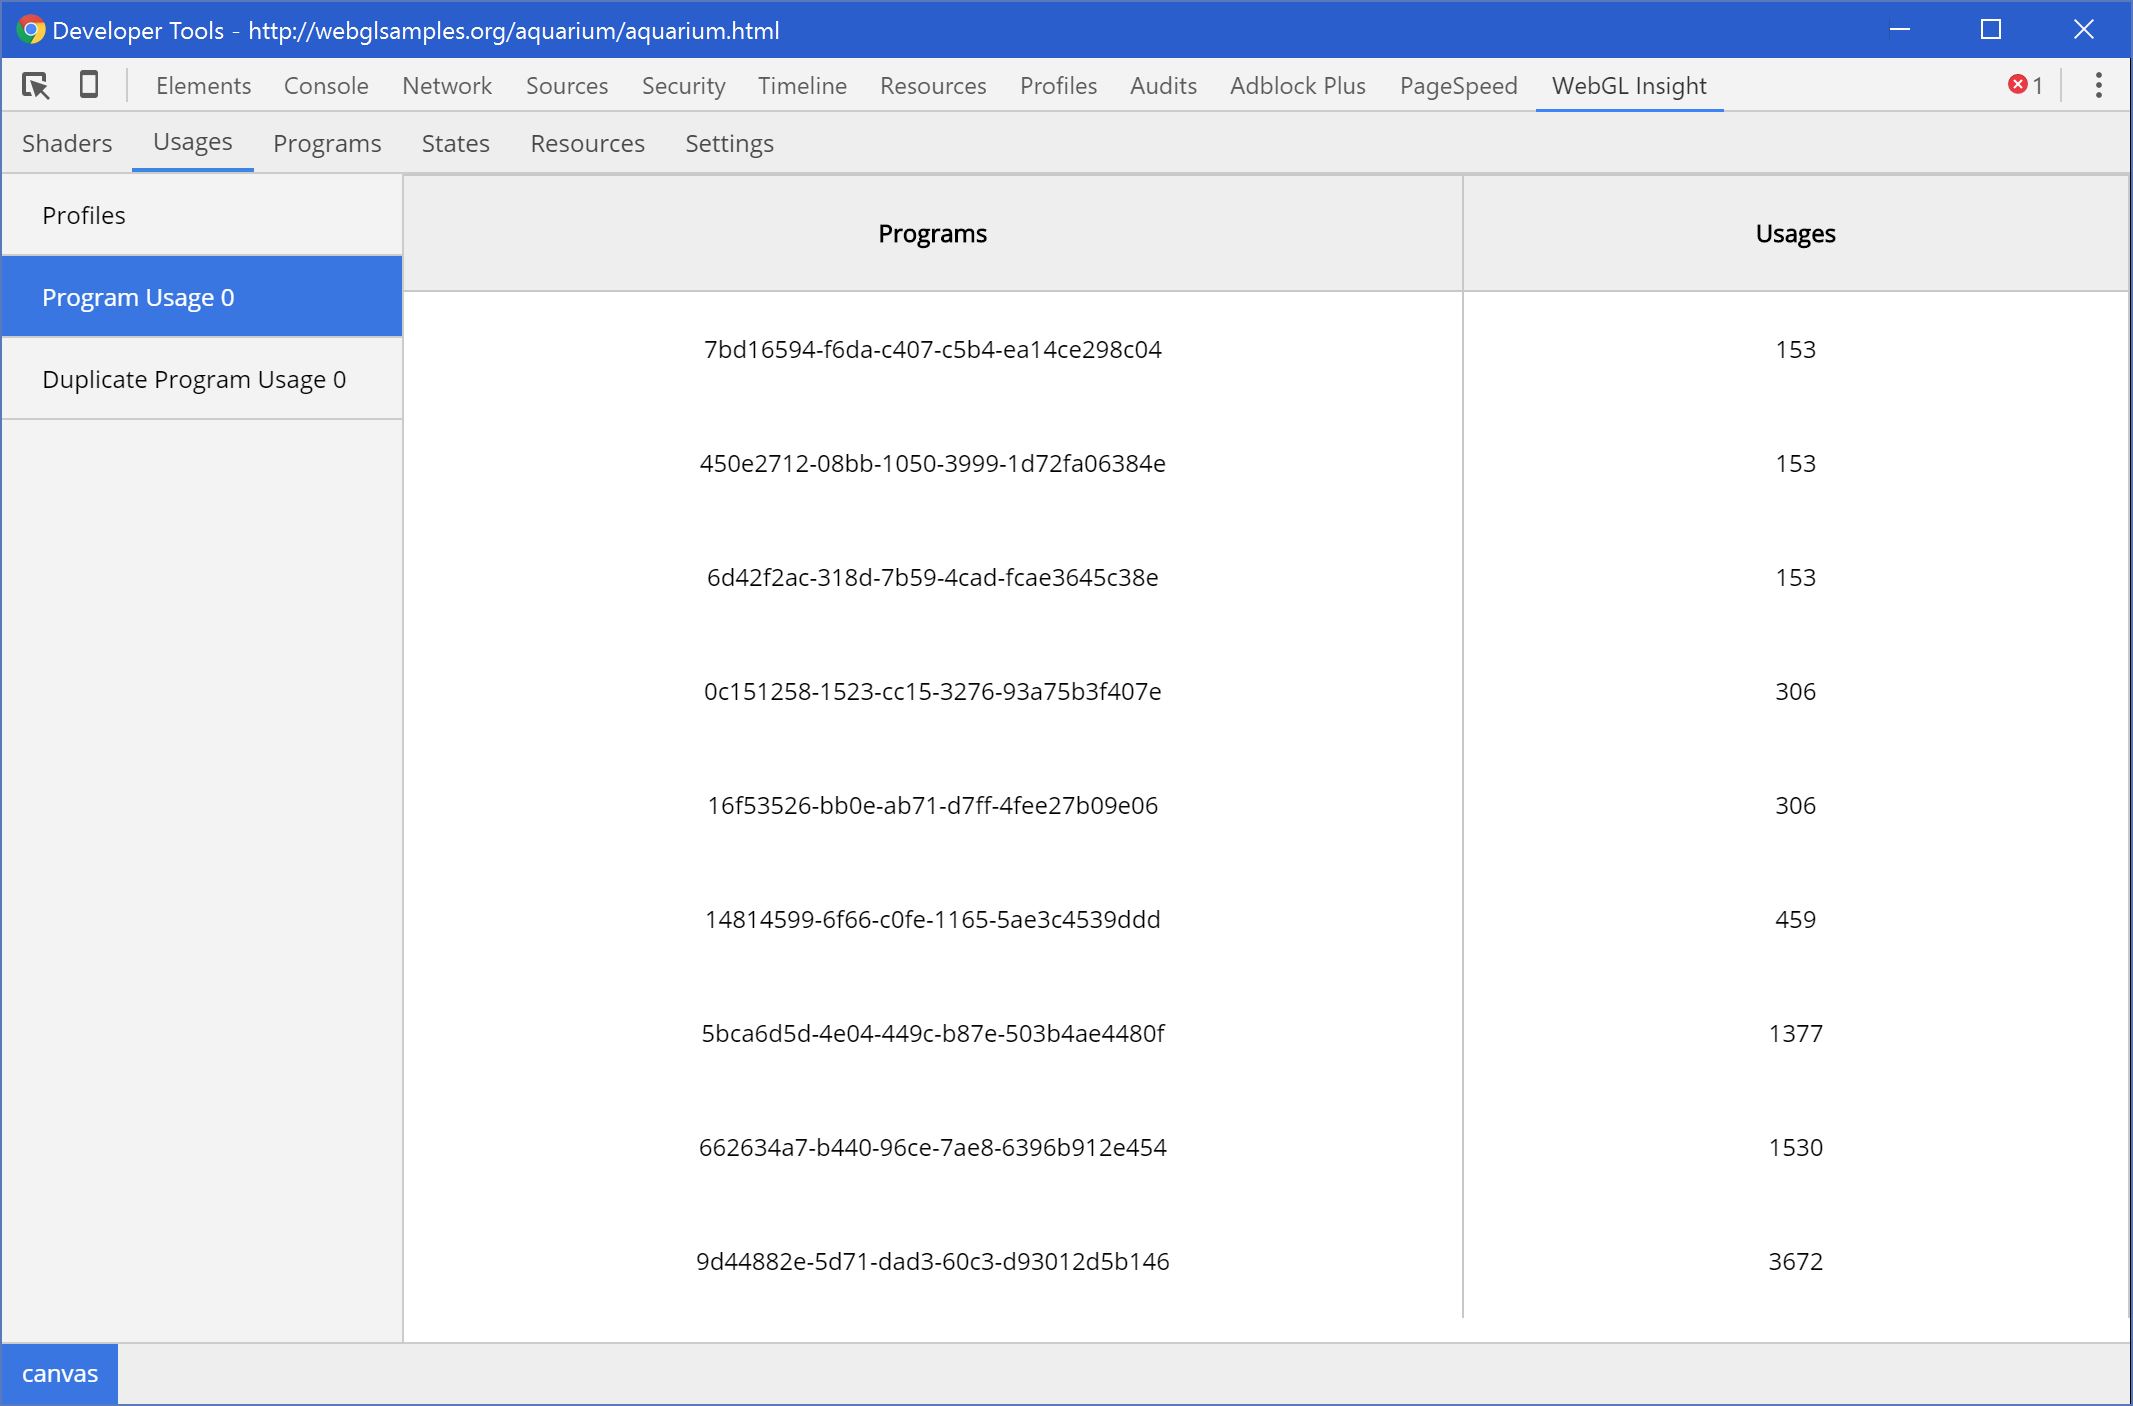Click the WebGL Insight tab

[x=1628, y=86]
